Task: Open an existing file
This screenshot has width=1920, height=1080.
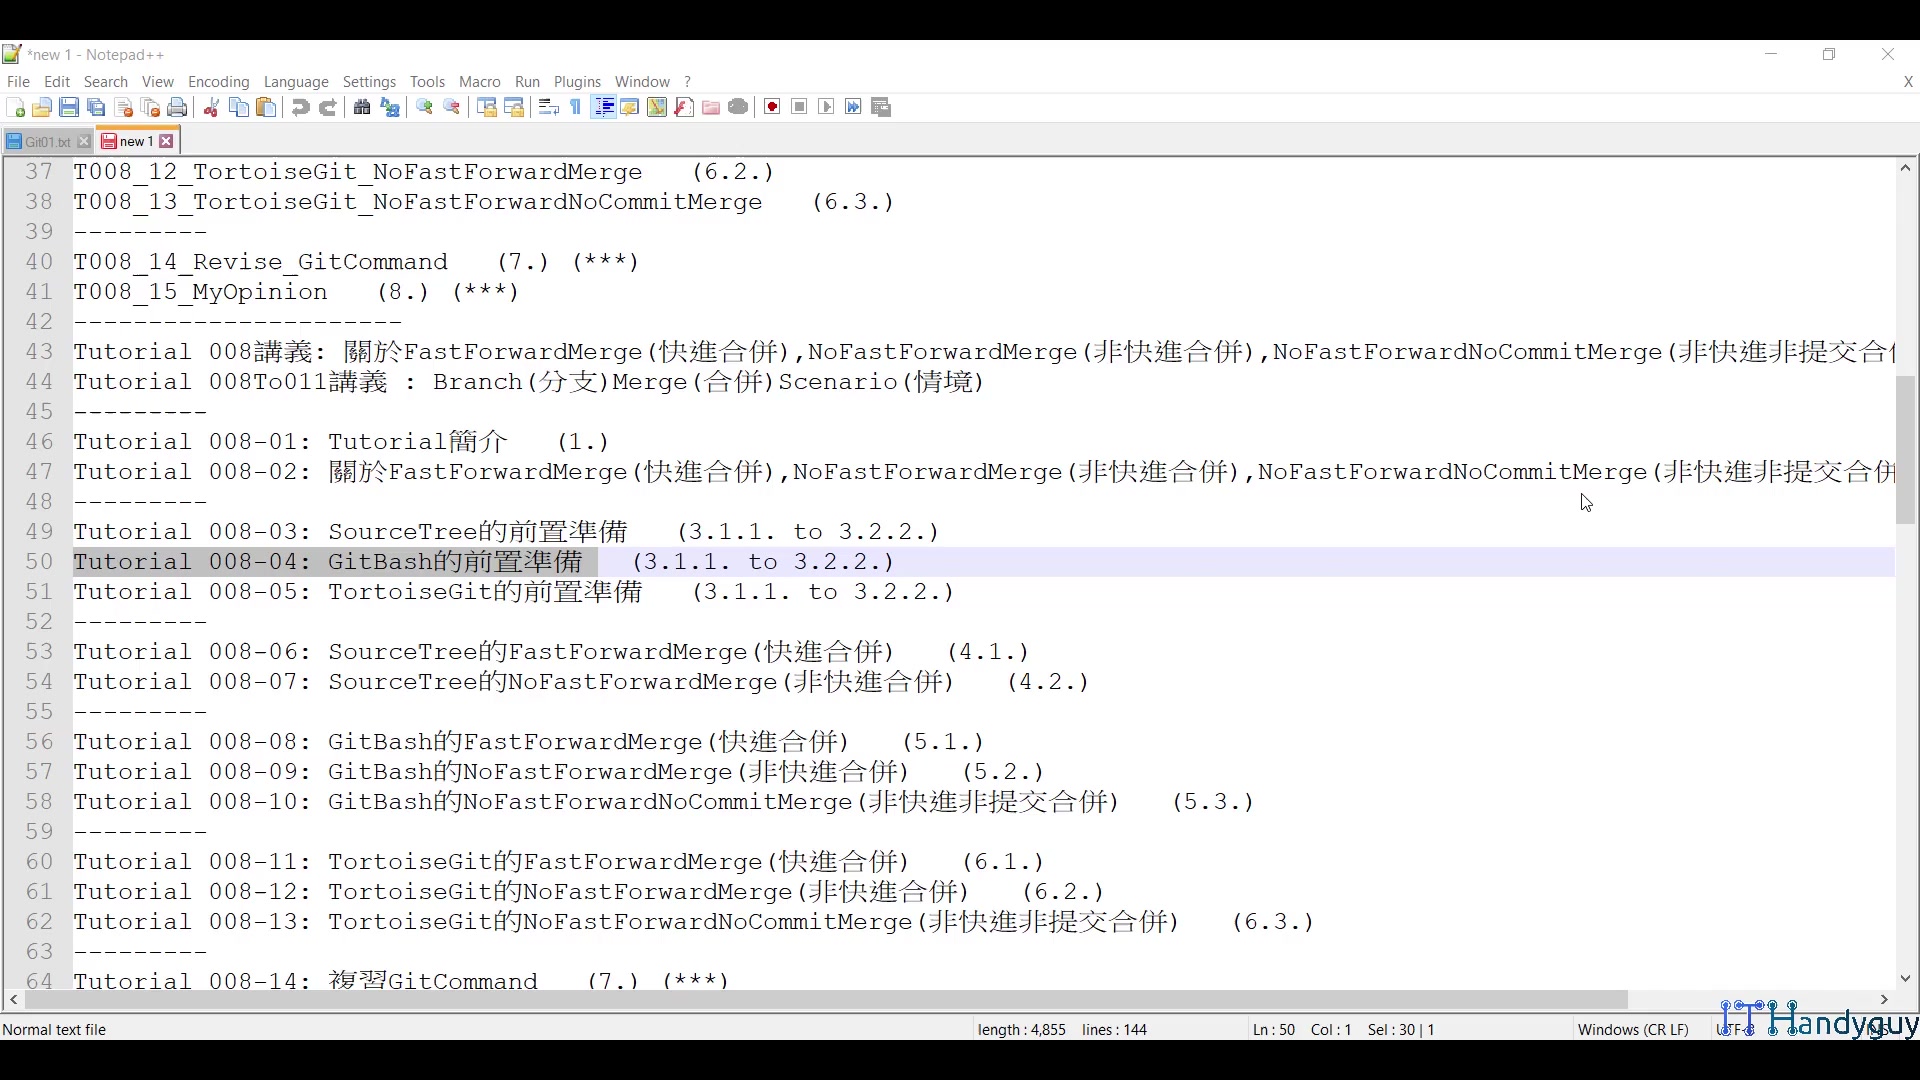Action: coord(43,107)
